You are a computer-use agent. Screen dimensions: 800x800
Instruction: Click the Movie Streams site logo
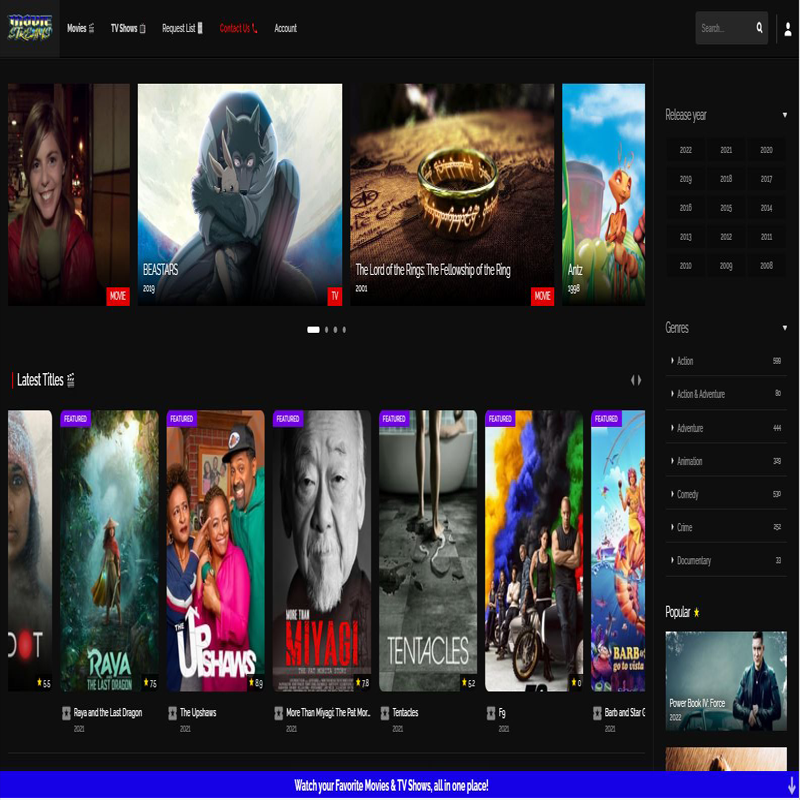click(29, 28)
